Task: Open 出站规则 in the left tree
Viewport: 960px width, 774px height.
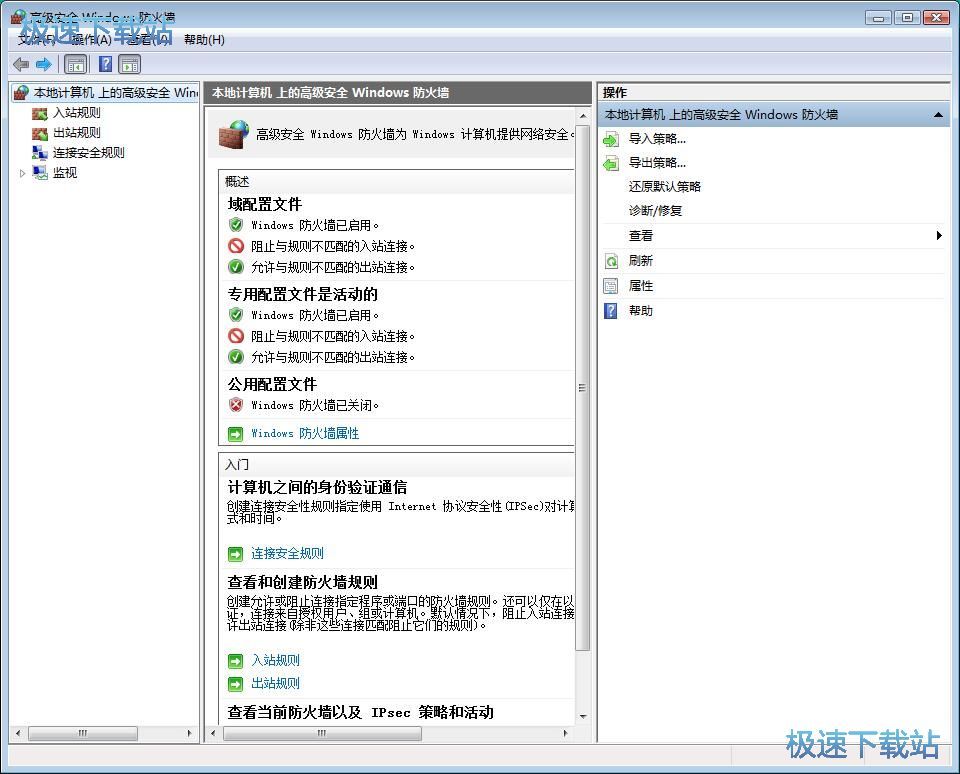Action: click(x=77, y=133)
